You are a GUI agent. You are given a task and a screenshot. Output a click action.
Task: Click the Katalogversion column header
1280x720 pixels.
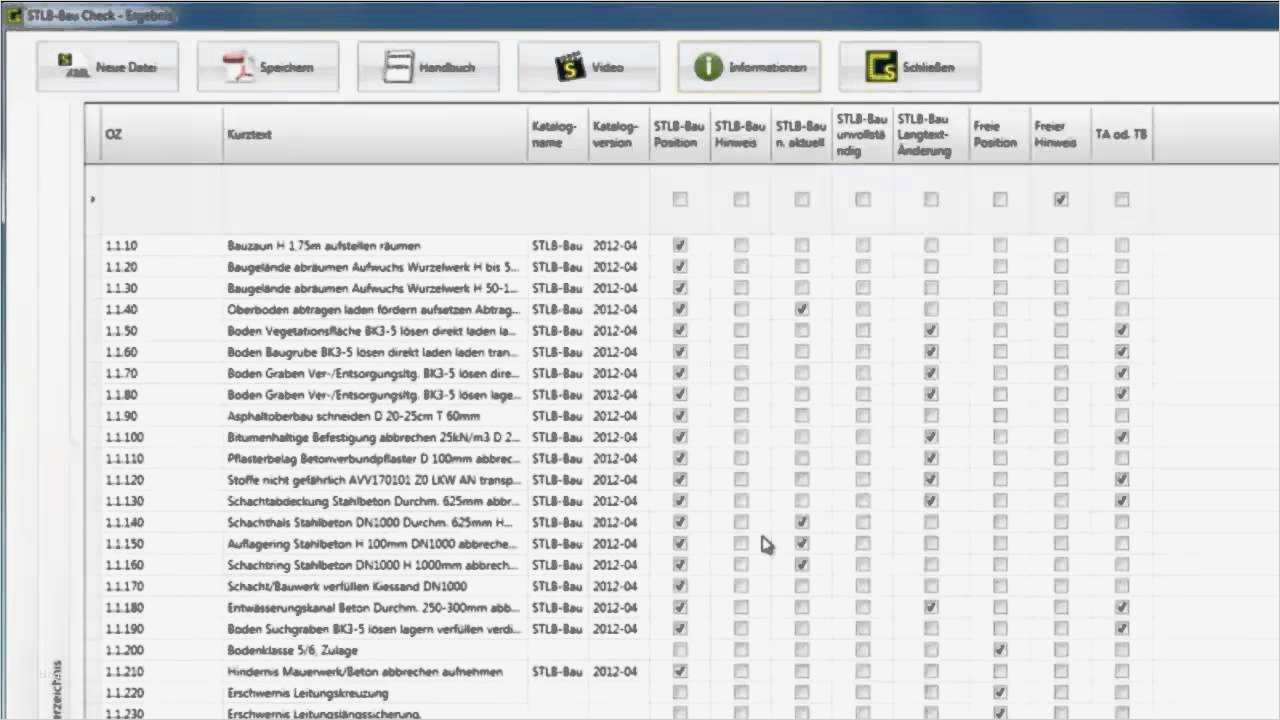(619, 134)
